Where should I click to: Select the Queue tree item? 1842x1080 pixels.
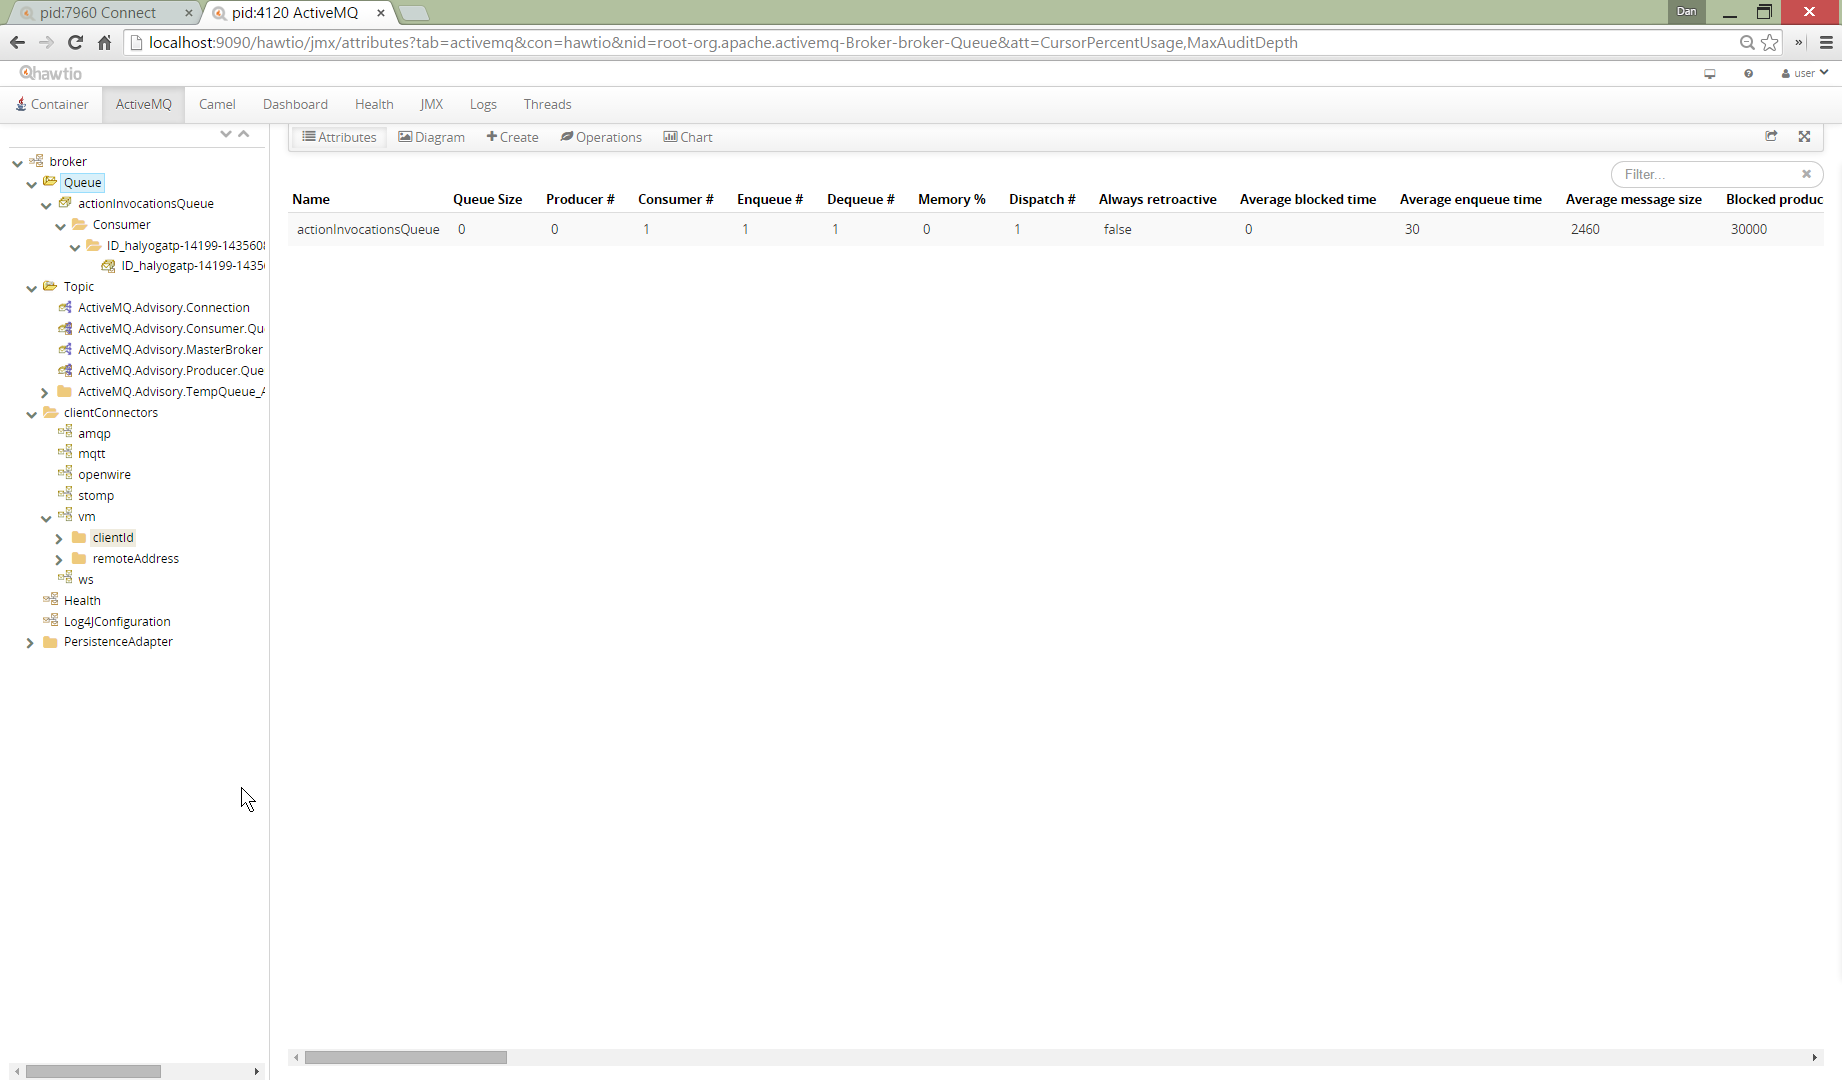(x=82, y=182)
